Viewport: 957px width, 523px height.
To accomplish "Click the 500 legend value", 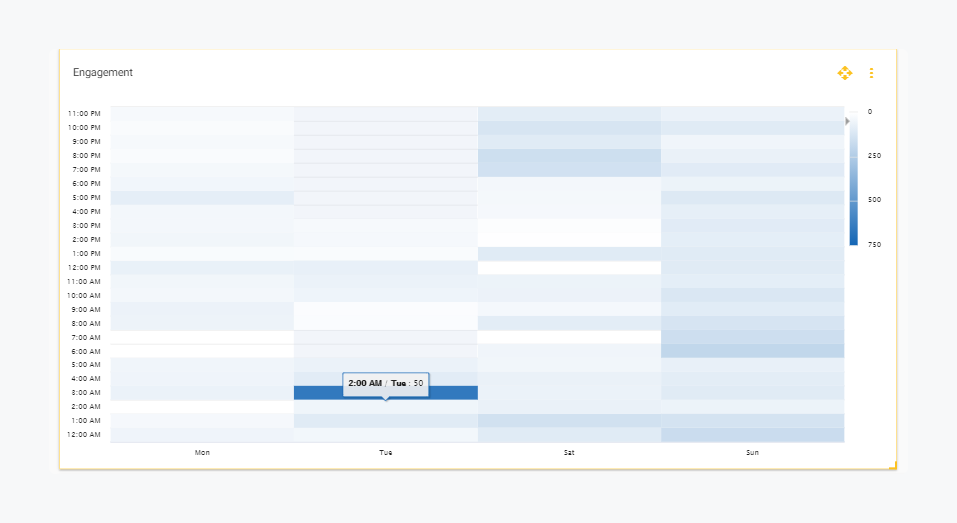I will click(x=874, y=200).
